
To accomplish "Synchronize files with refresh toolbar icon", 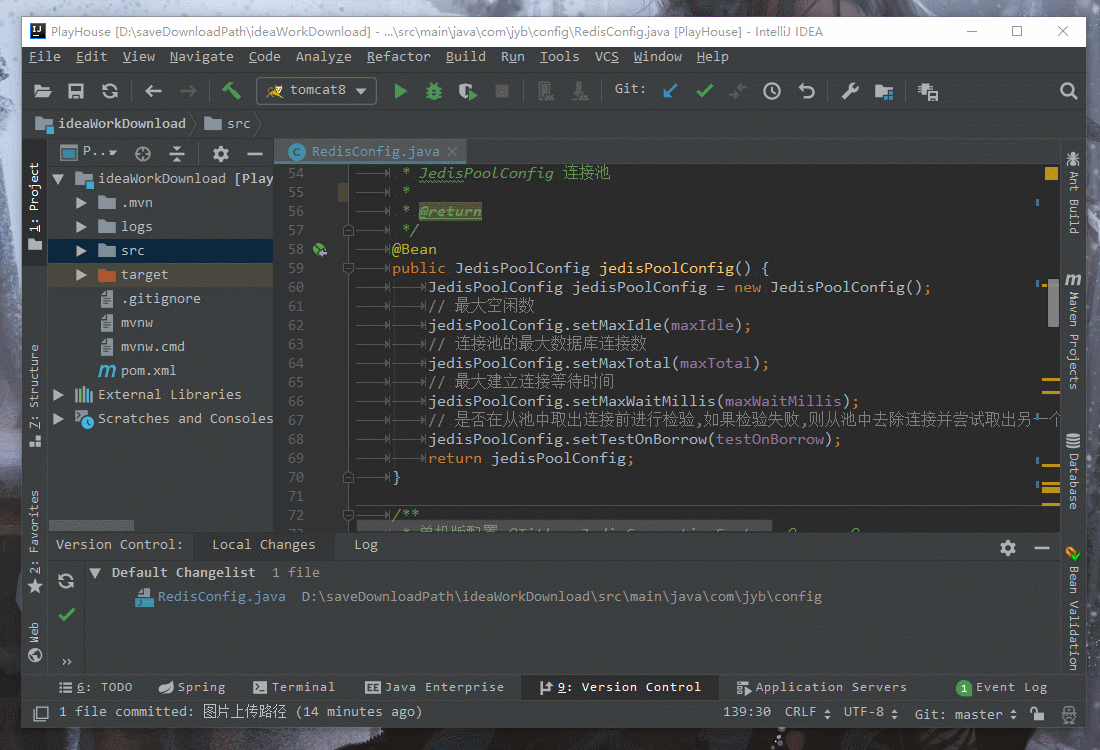I will tap(110, 91).
